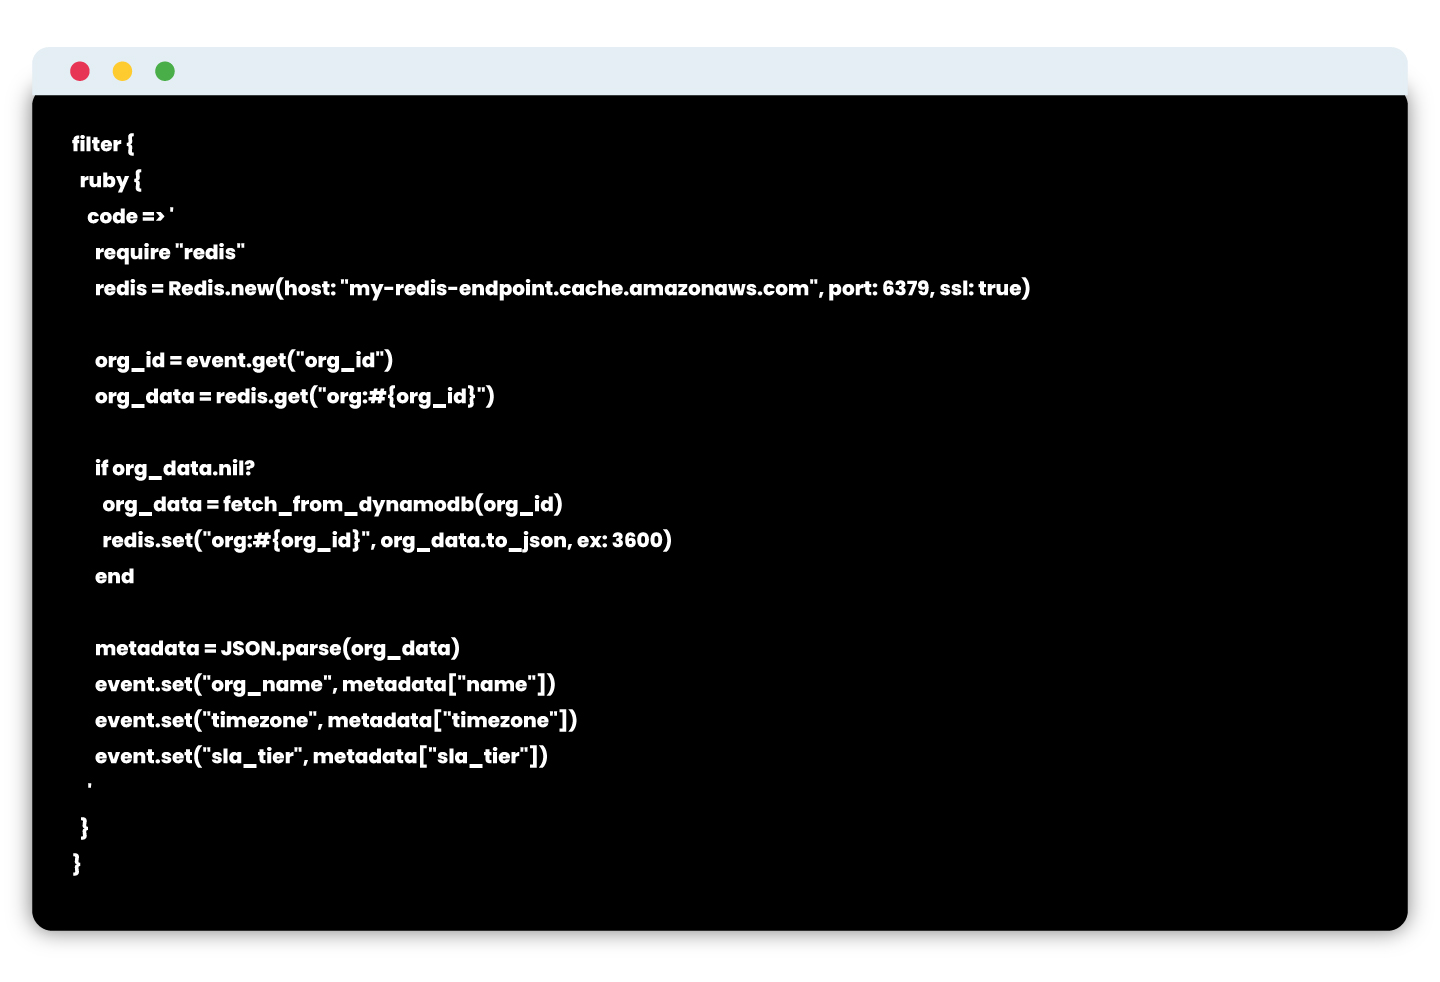Click the green maximize dot

tap(165, 71)
